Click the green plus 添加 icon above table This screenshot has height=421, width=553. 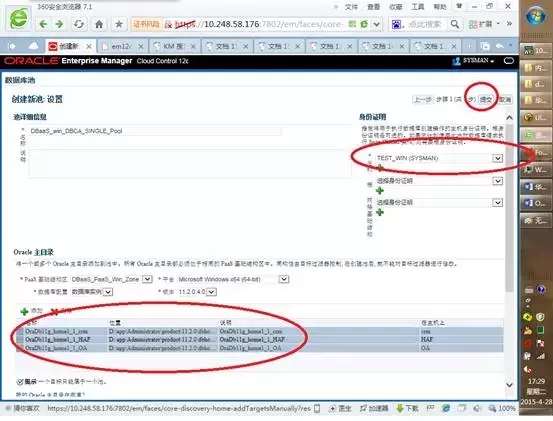[24, 311]
